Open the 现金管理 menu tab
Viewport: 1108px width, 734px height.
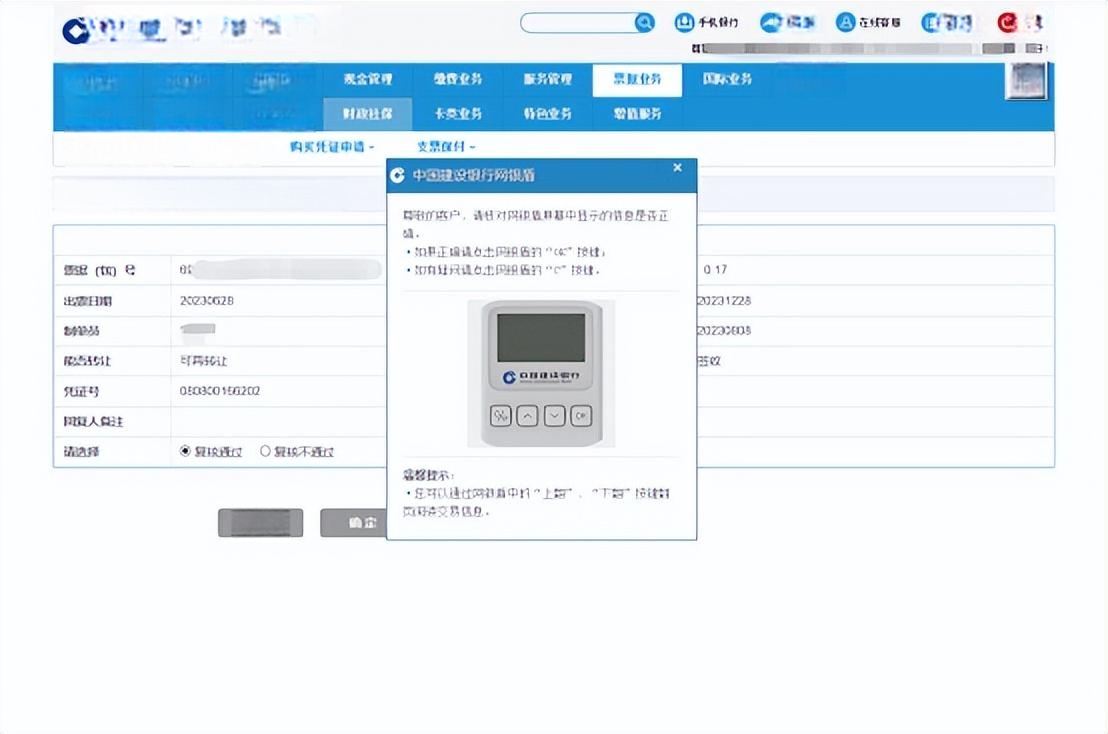click(x=367, y=79)
